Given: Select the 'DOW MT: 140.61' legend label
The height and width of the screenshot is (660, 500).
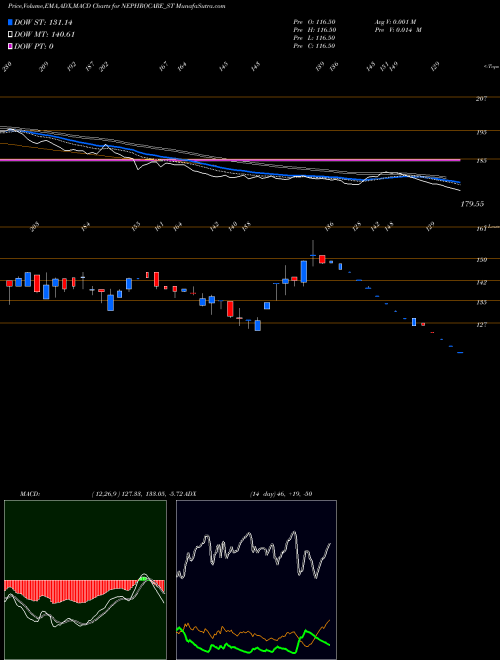Looking at the screenshot, I should [x=44, y=35].
